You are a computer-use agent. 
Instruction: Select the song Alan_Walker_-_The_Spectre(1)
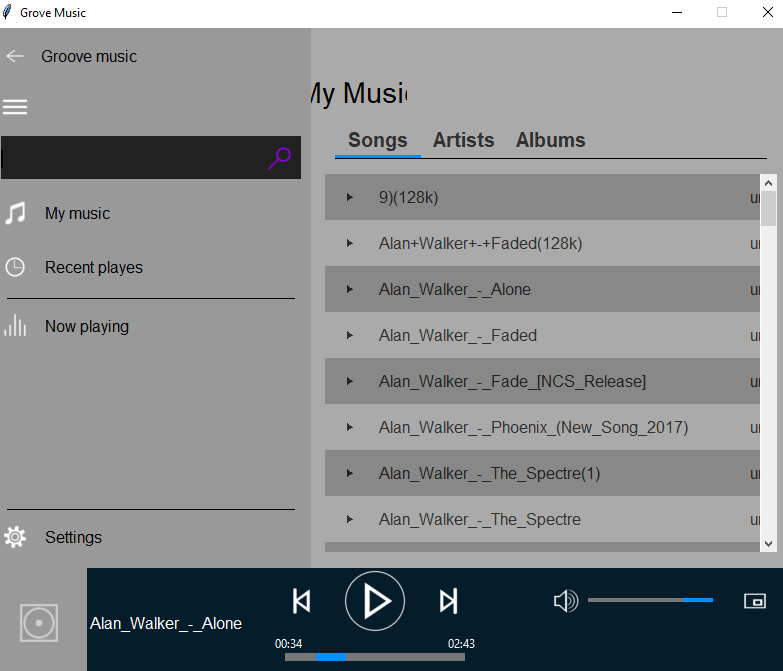click(x=542, y=473)
